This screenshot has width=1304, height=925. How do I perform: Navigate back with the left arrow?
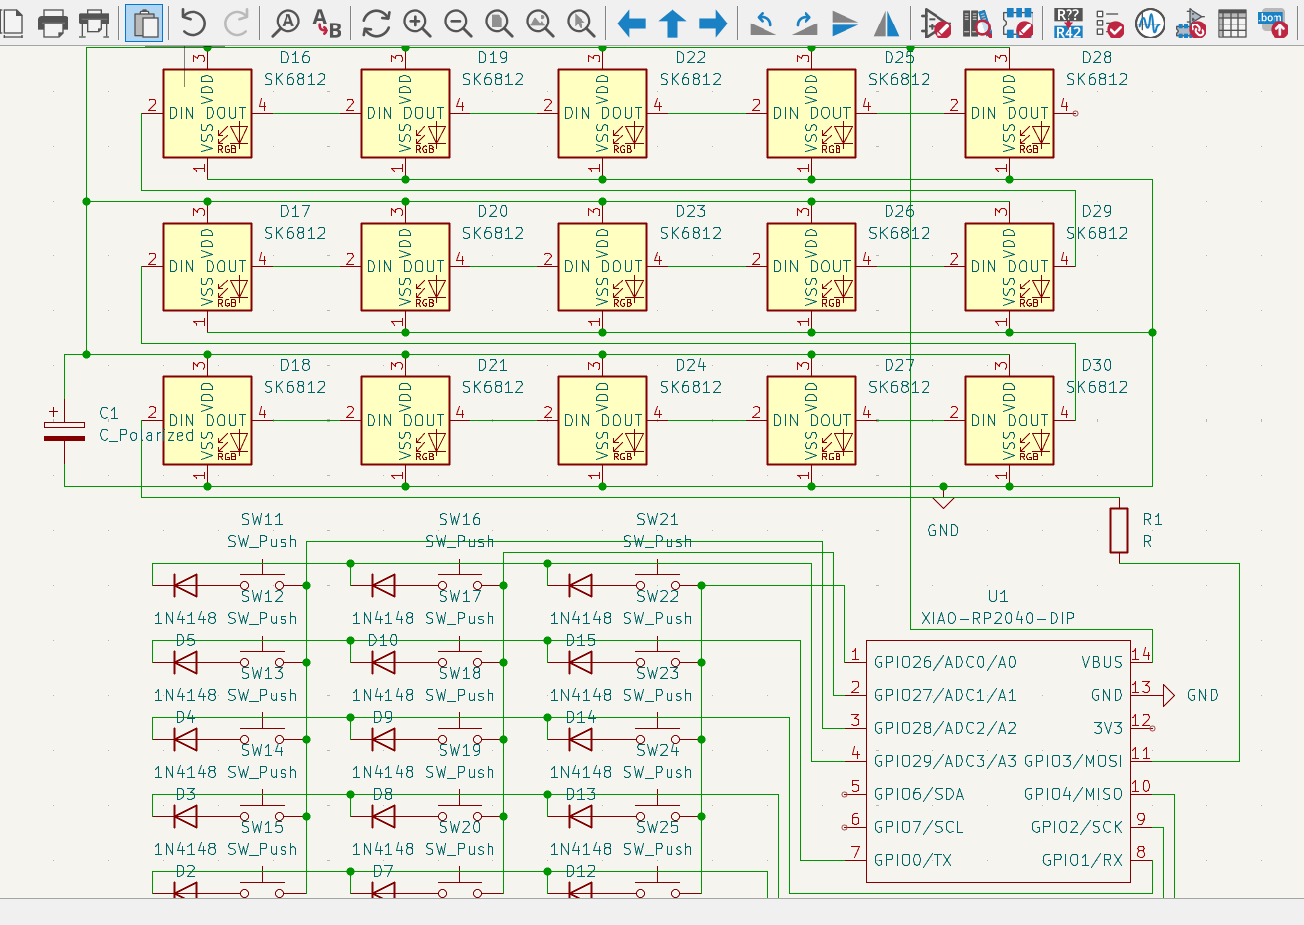[631, 22]
